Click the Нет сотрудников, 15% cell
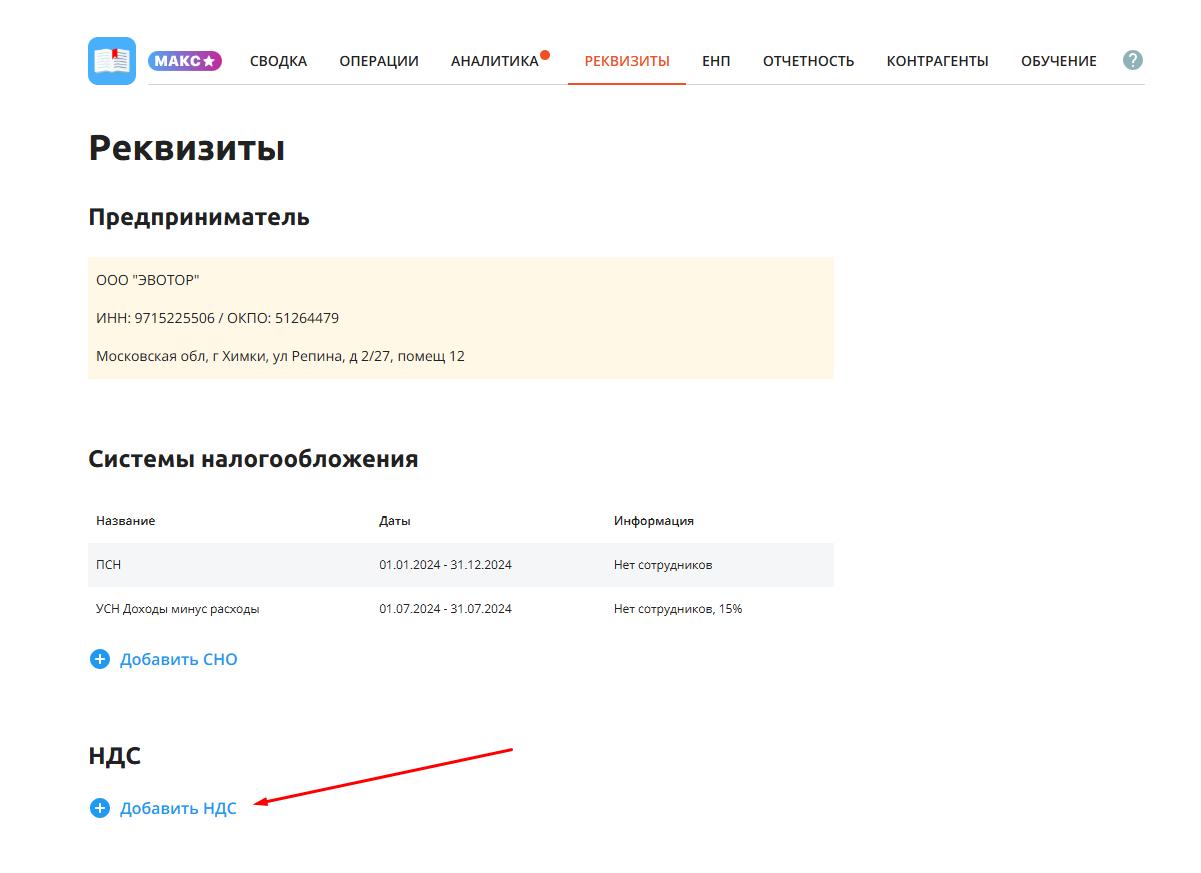The height and width of the screenshot is (873, 1201). (x=678, y=609)
